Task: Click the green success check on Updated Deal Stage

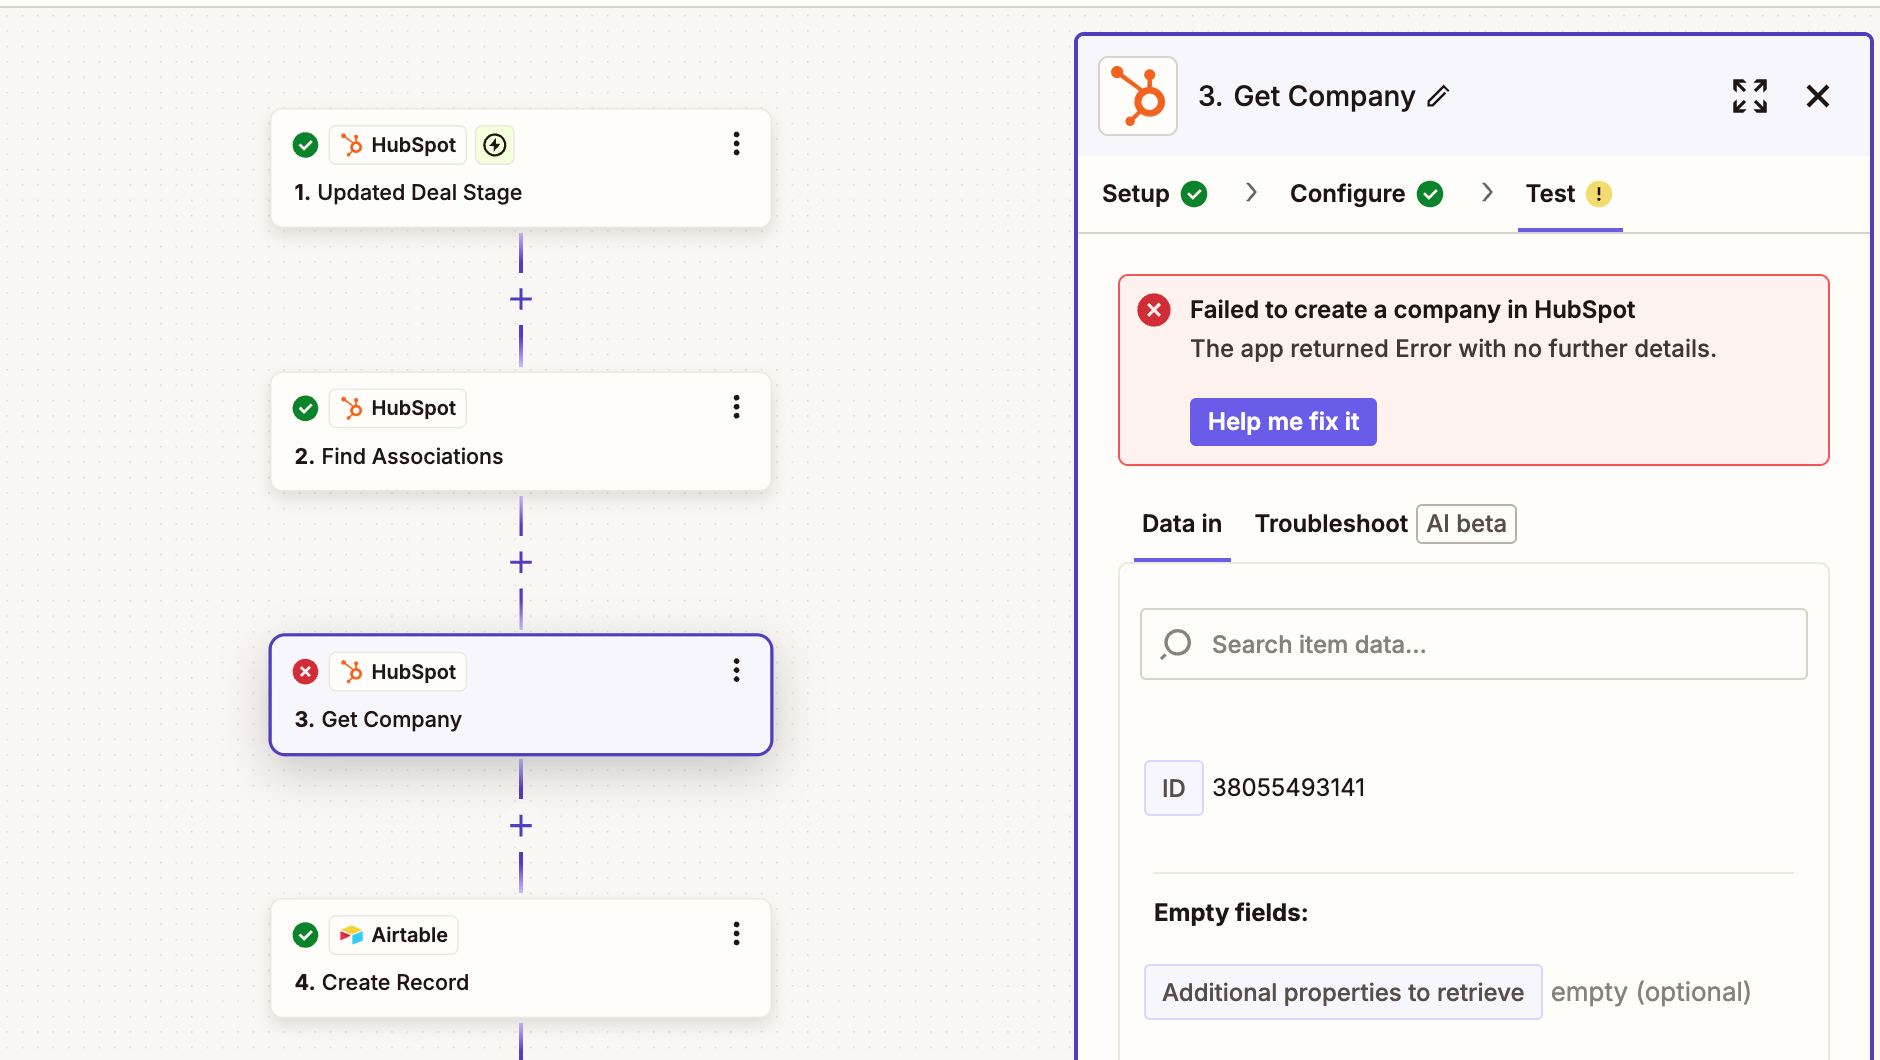Action: (x=305, y=145)
